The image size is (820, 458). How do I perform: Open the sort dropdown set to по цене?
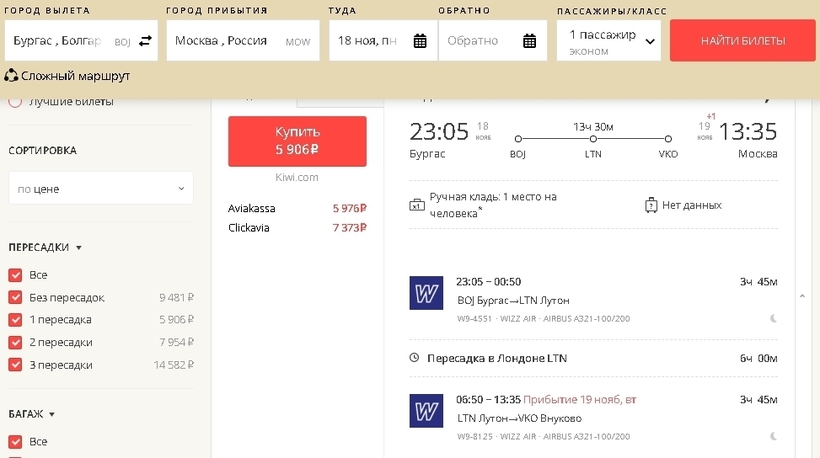coord(100,188)
